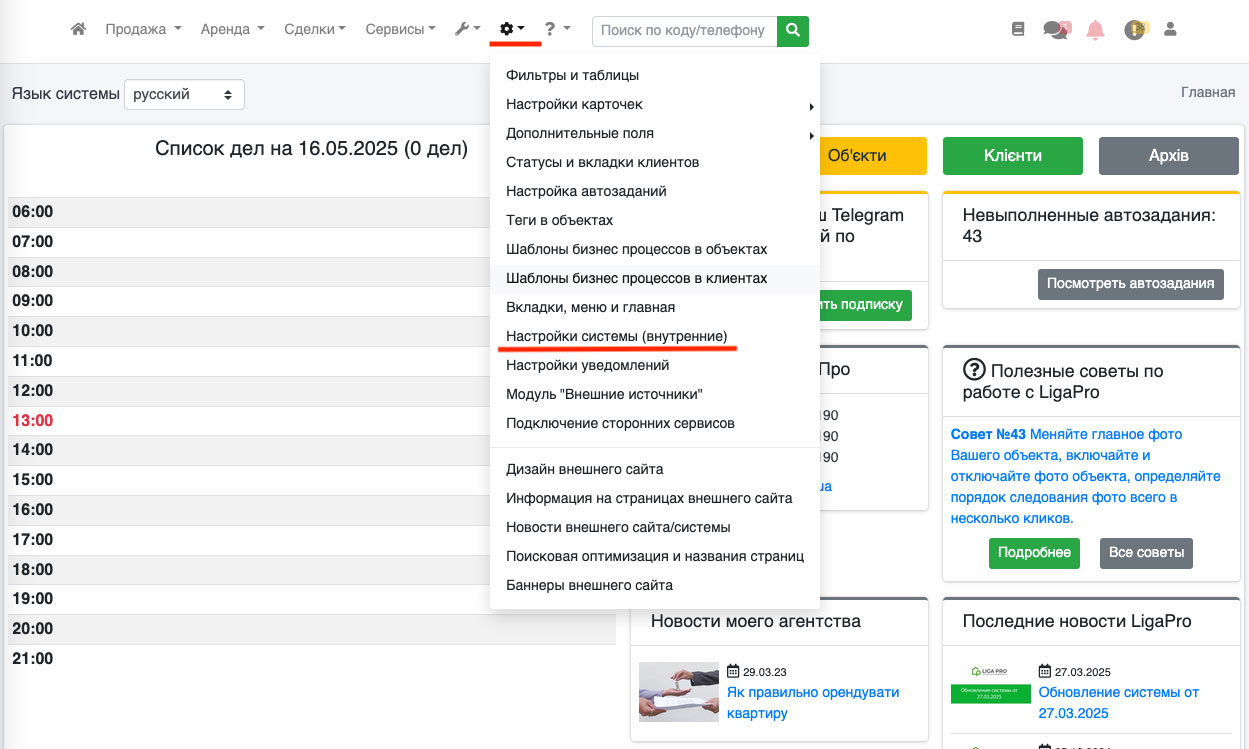
Task: Expand the Продажа dropdown menu
Action: pos(143,30)
